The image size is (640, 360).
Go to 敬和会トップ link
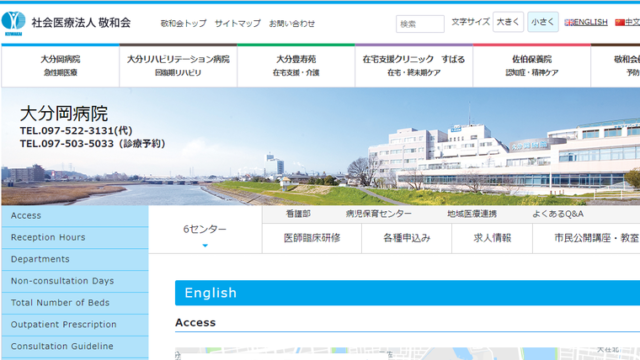click(184, 23)
